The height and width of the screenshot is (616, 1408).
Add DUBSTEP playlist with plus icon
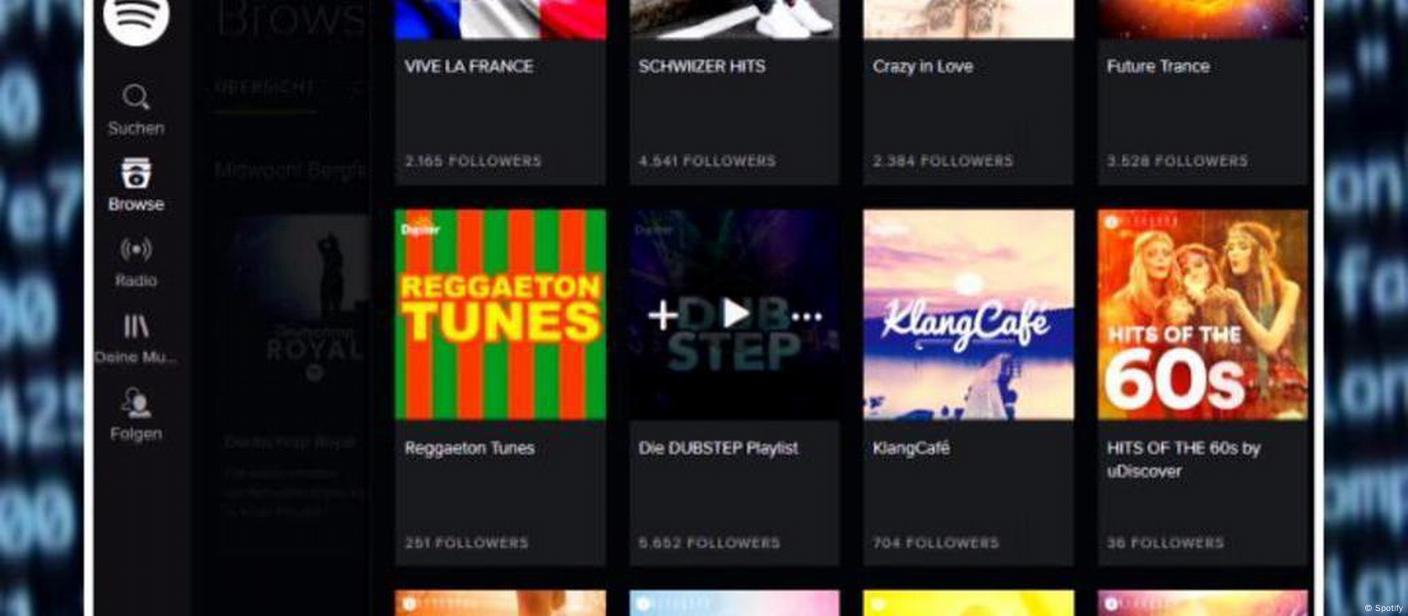[662, 316]
